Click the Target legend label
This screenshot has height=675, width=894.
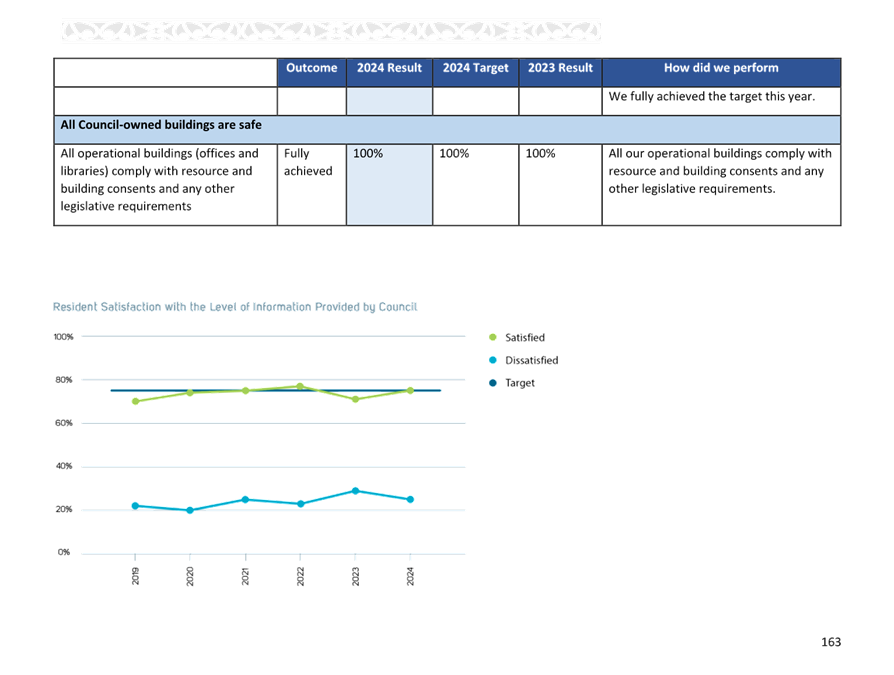pos(519,383)
